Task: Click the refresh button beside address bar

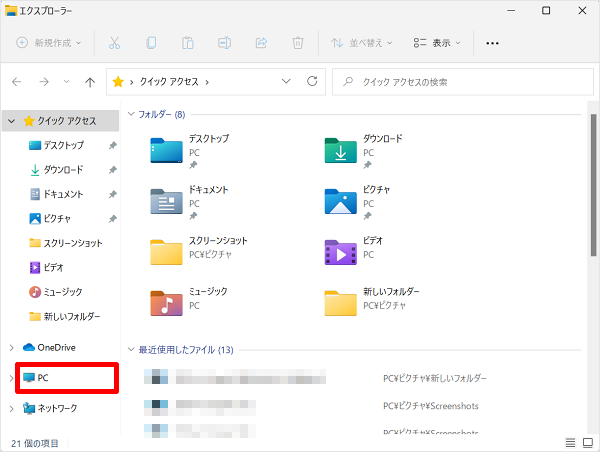Action: (x=312, y=81)
